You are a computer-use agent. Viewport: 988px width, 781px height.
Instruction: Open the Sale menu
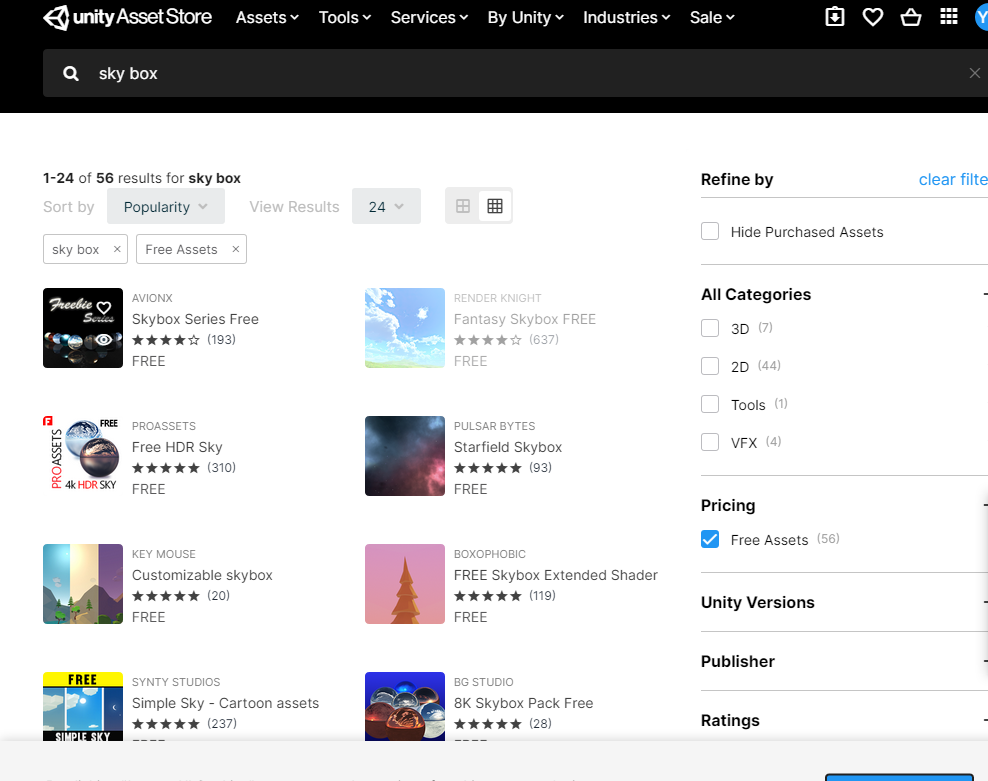point(712,18)
